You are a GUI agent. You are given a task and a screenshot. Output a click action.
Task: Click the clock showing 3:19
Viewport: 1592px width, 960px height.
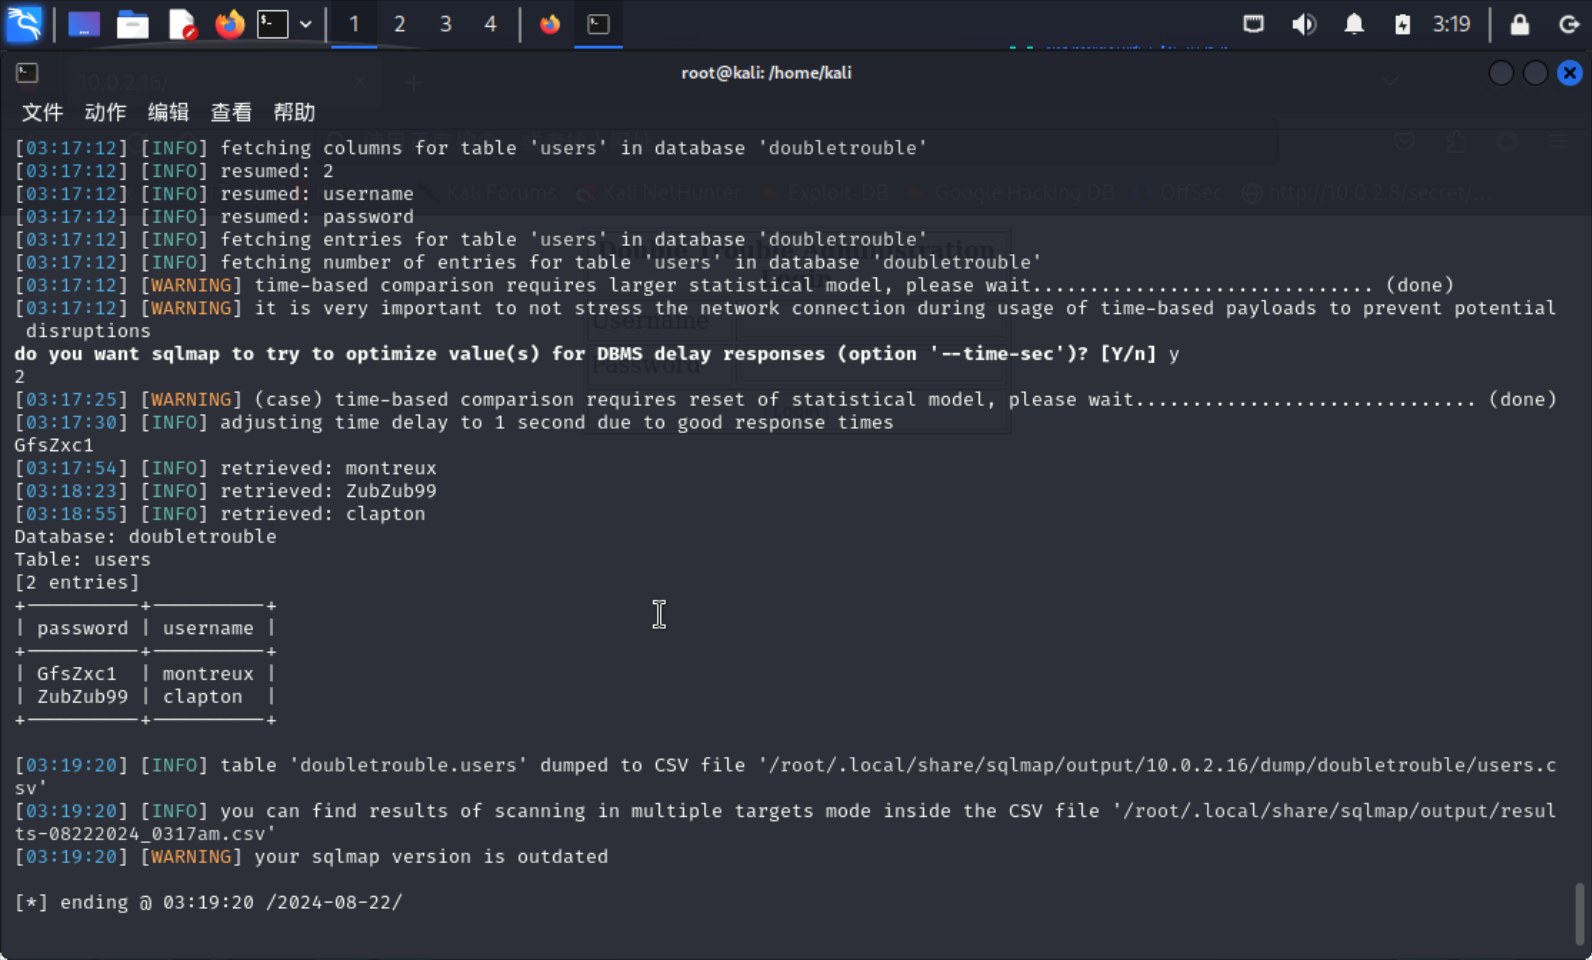point(1452,24)
